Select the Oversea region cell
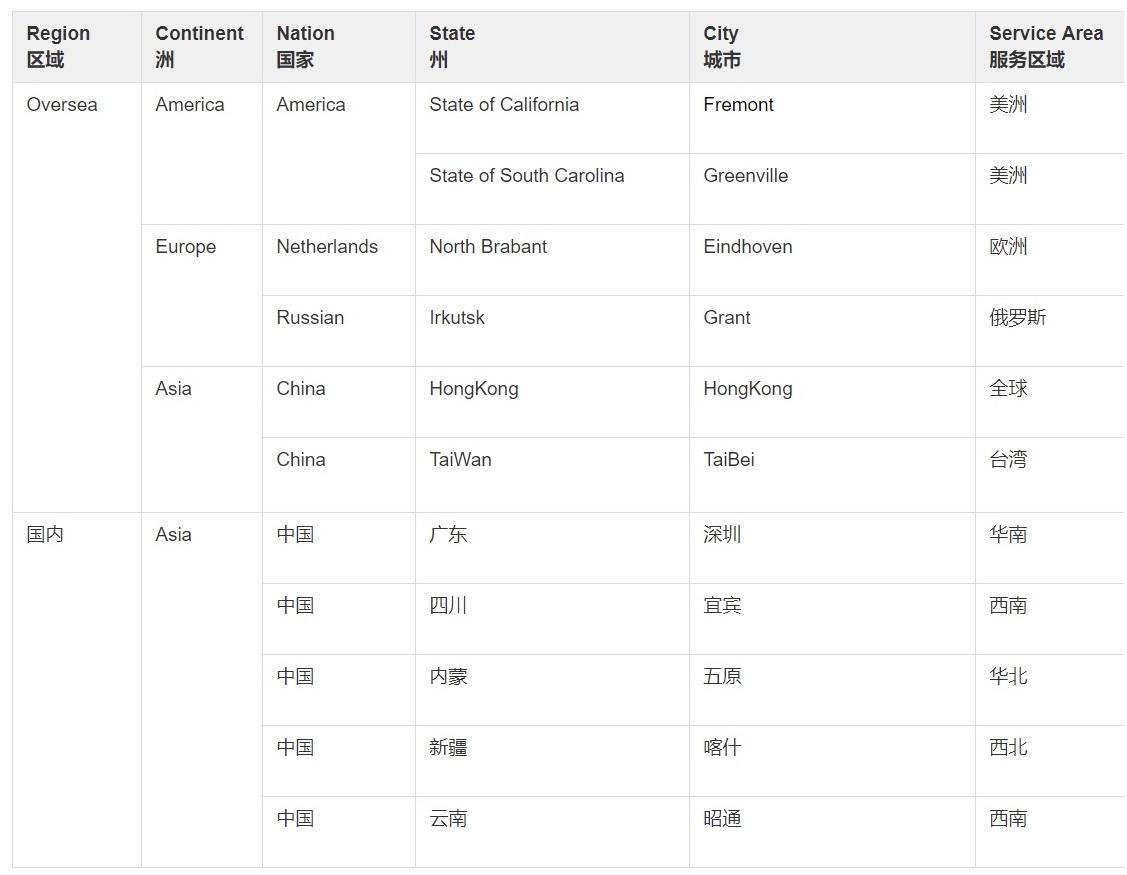 click(x=77, y=297)
